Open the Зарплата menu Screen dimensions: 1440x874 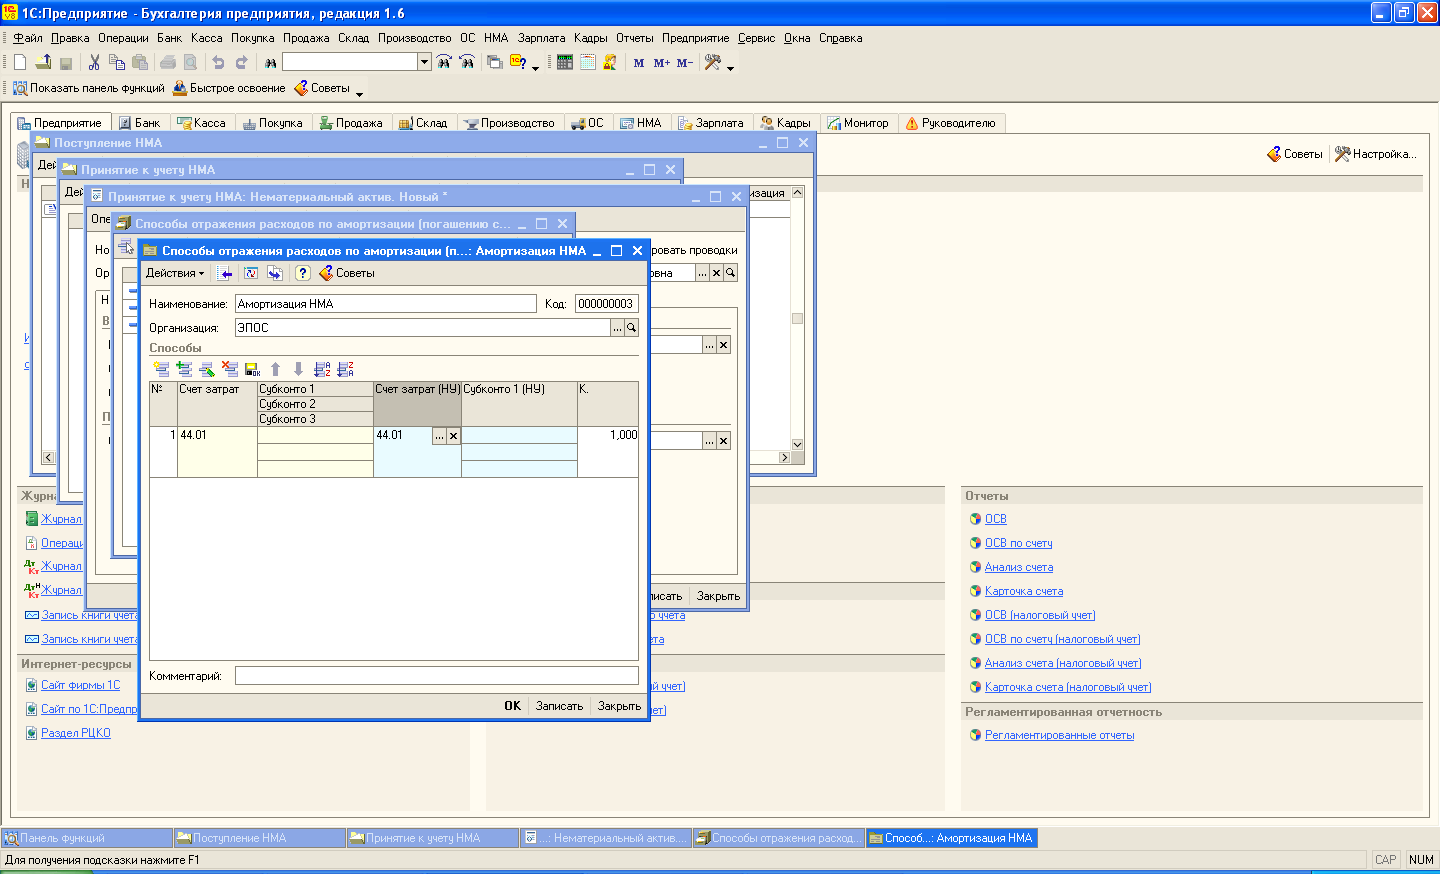541,38
